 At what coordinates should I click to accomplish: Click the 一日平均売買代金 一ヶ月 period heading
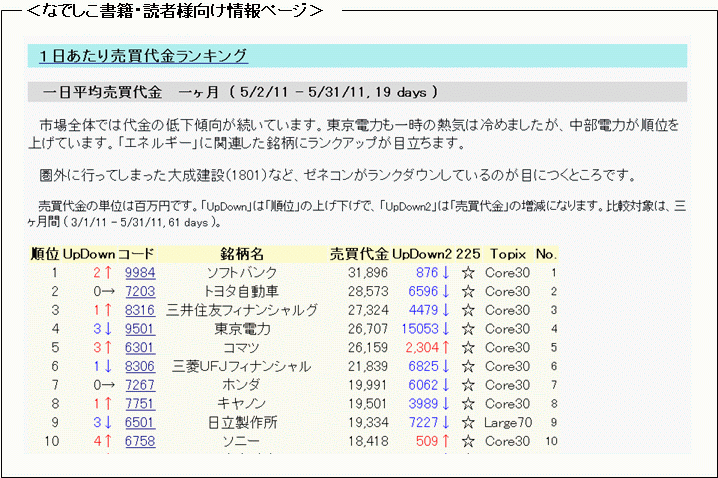pos(240,92)
